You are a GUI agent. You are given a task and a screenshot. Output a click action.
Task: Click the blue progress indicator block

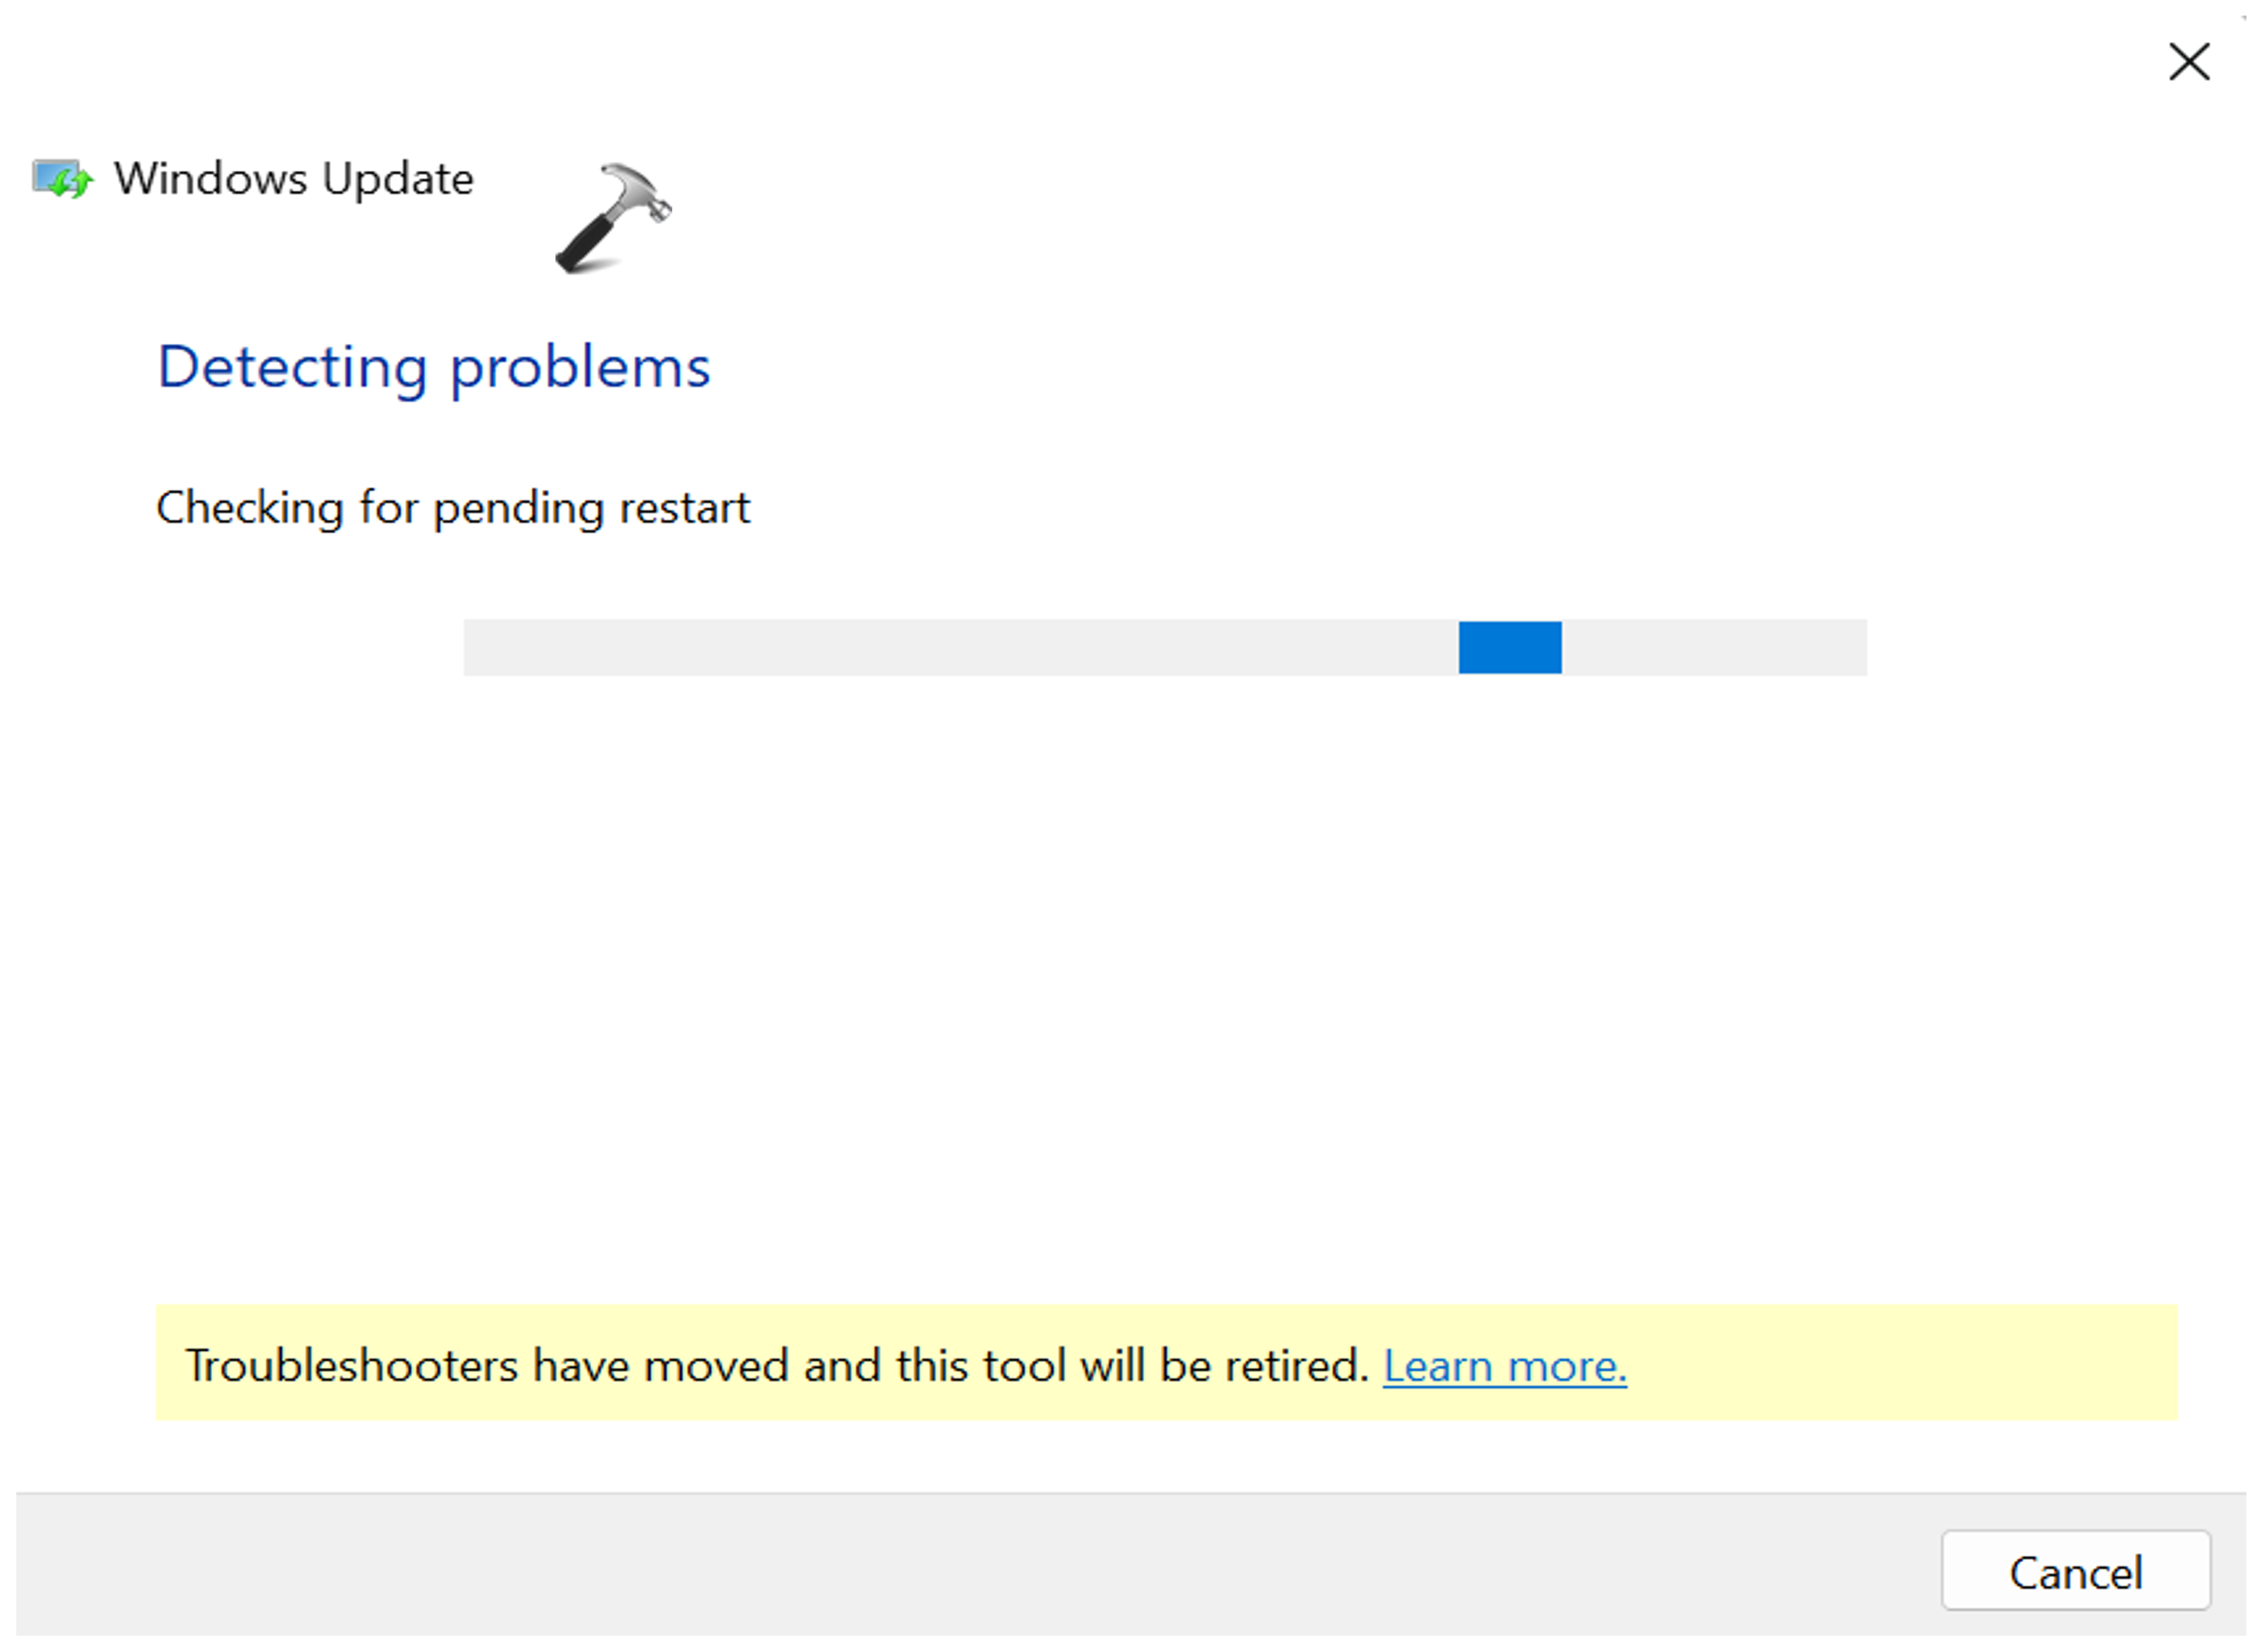[x=1509, y=648]
